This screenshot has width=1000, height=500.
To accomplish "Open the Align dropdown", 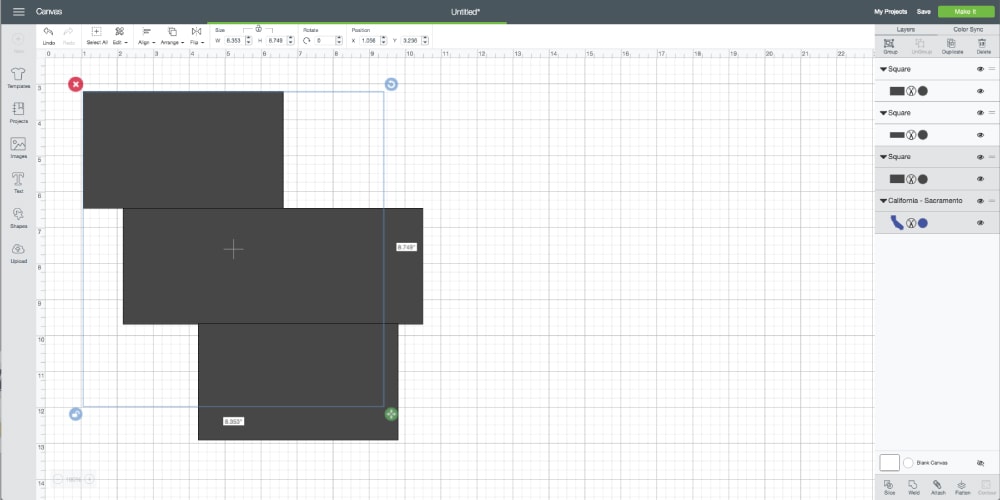I will 146,35.
